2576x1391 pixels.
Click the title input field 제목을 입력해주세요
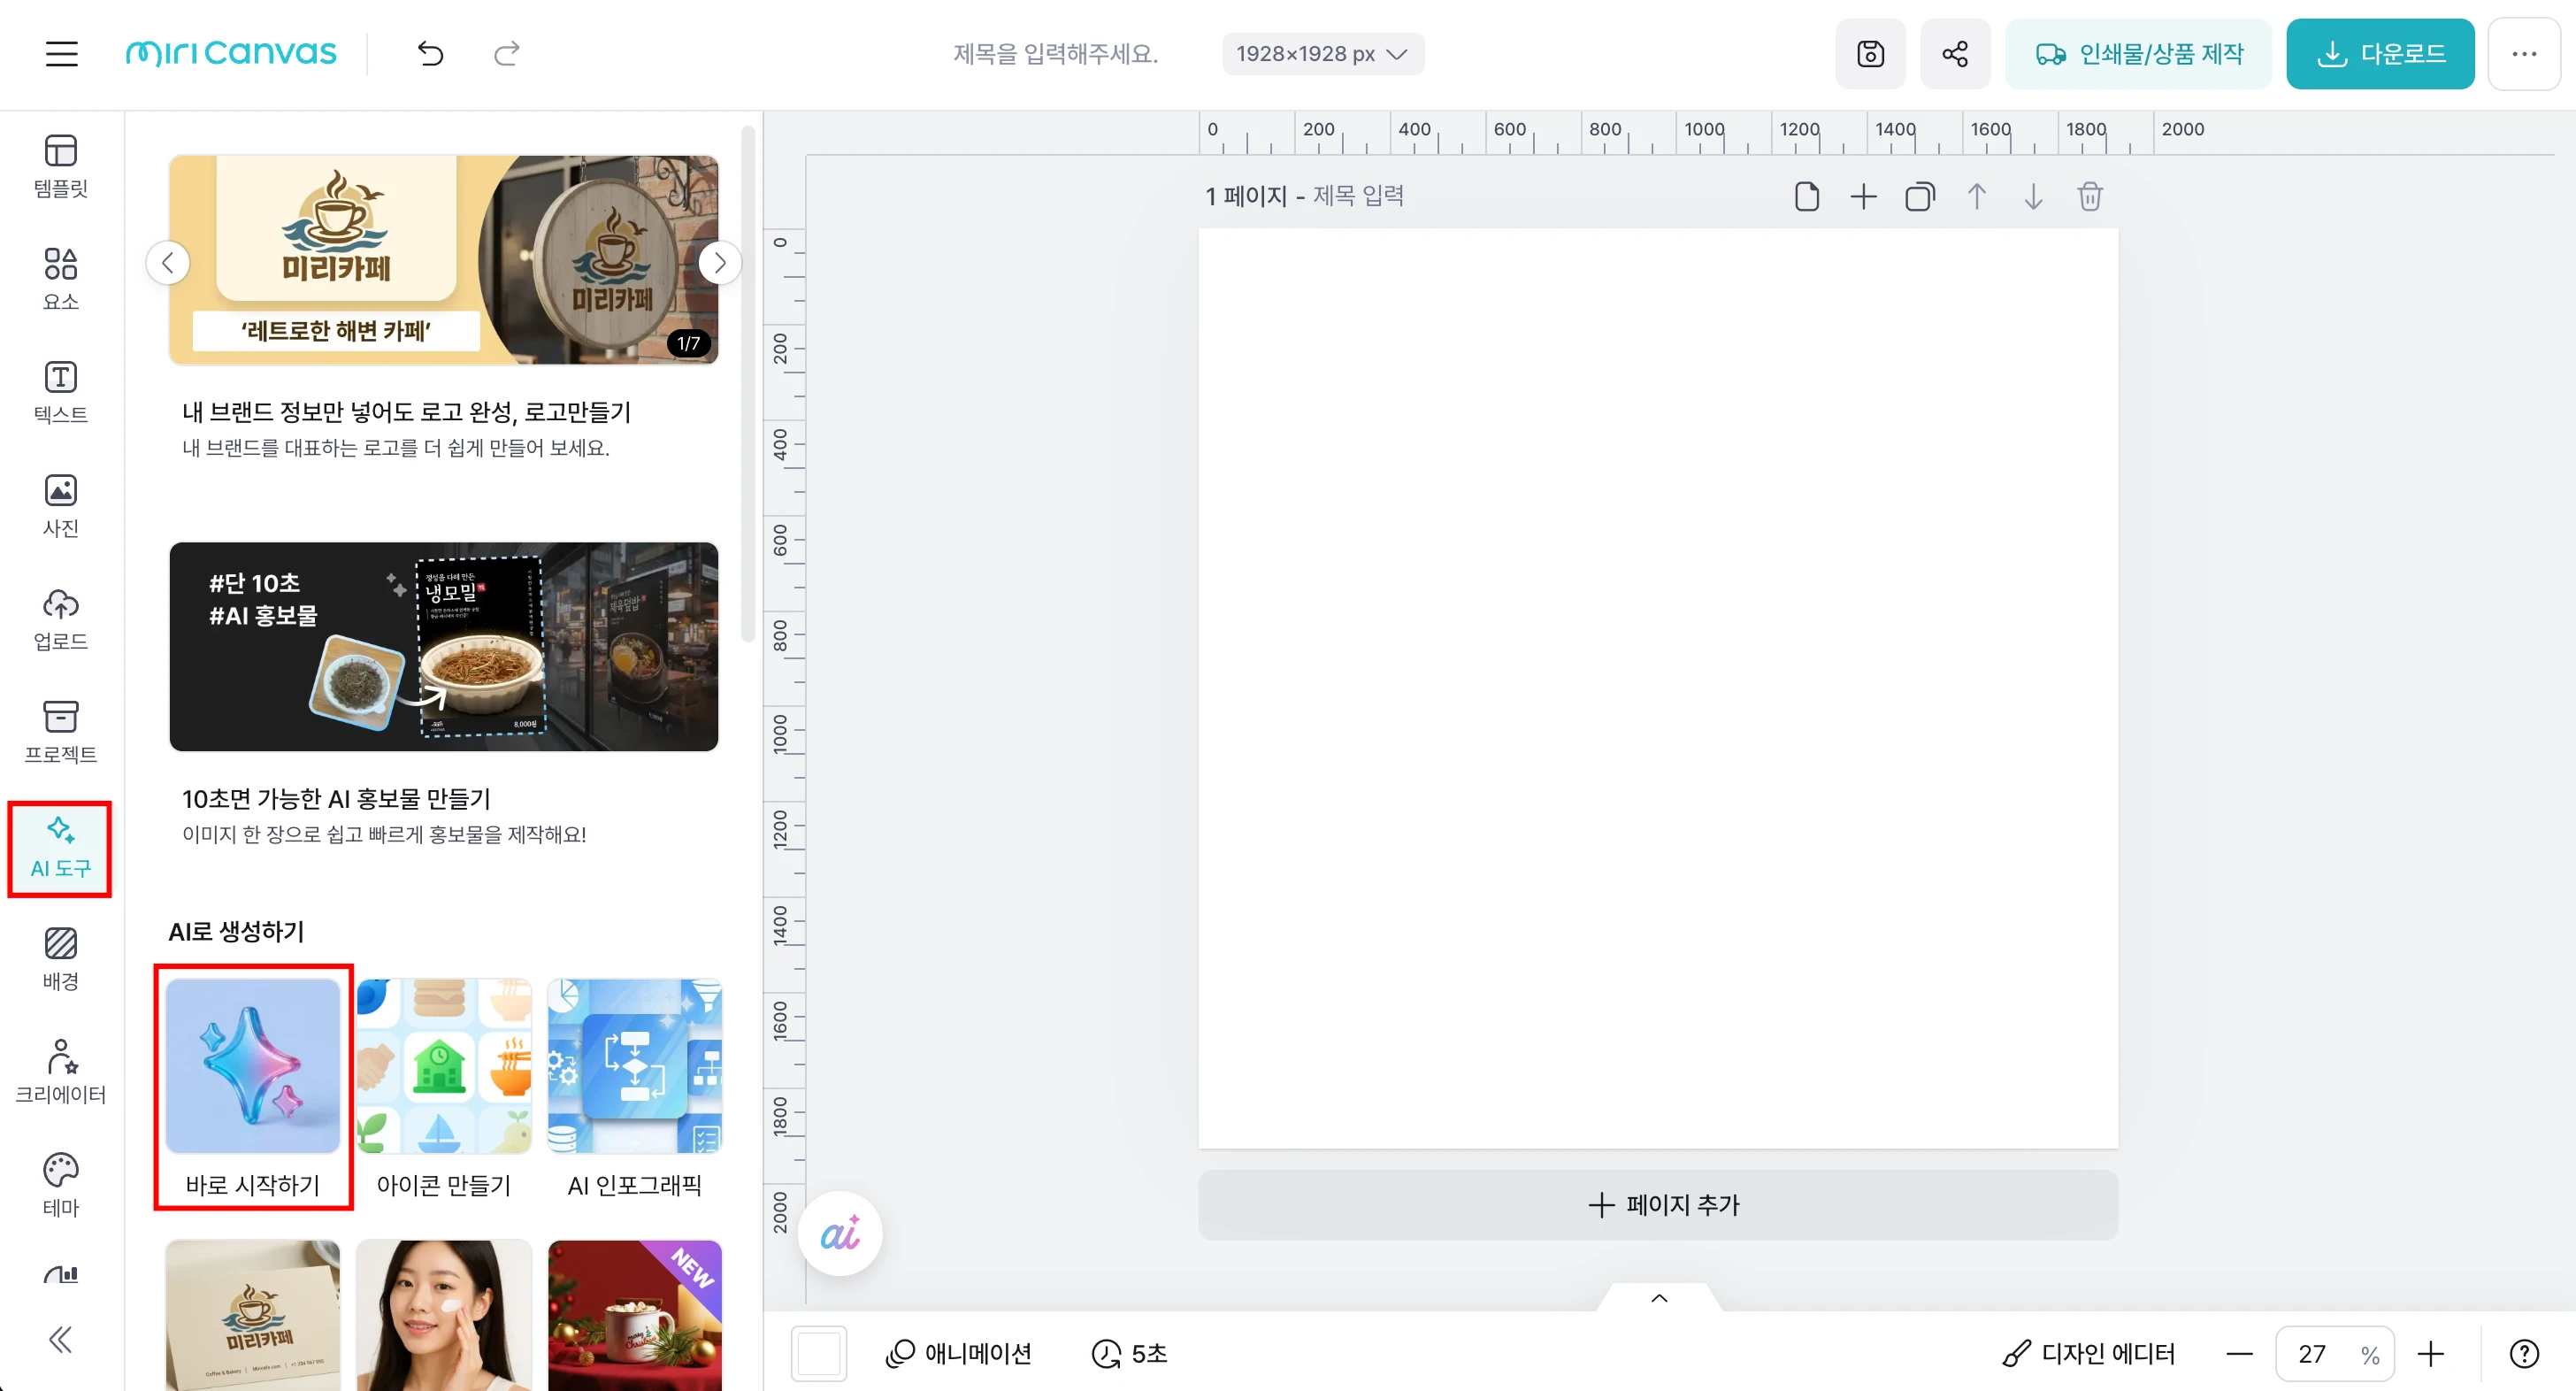point(1055,54)
